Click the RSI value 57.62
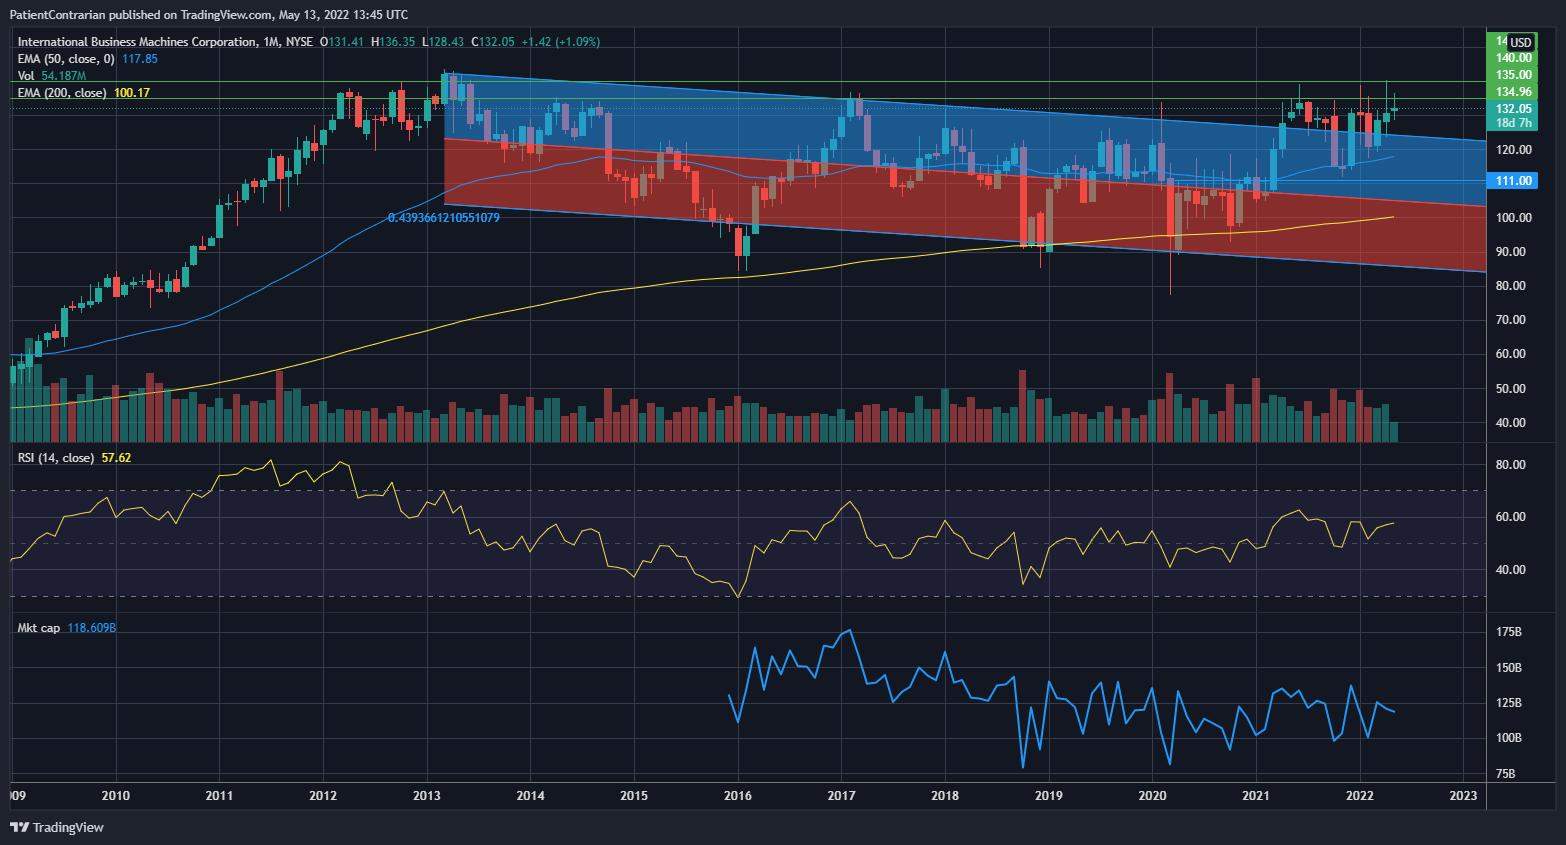The width and height of the screenshot is (1566, 845). [116, 458]
